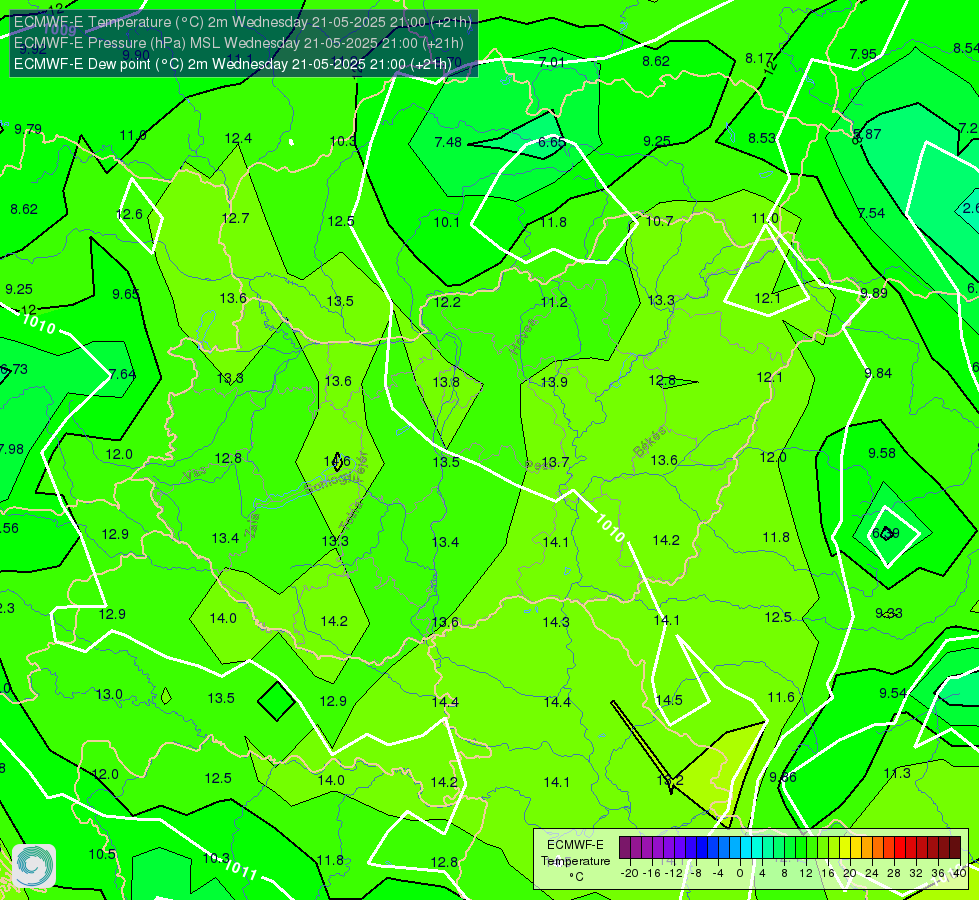Click the 13.8 temperature value

pyautogui.click(x=446, y=382)
